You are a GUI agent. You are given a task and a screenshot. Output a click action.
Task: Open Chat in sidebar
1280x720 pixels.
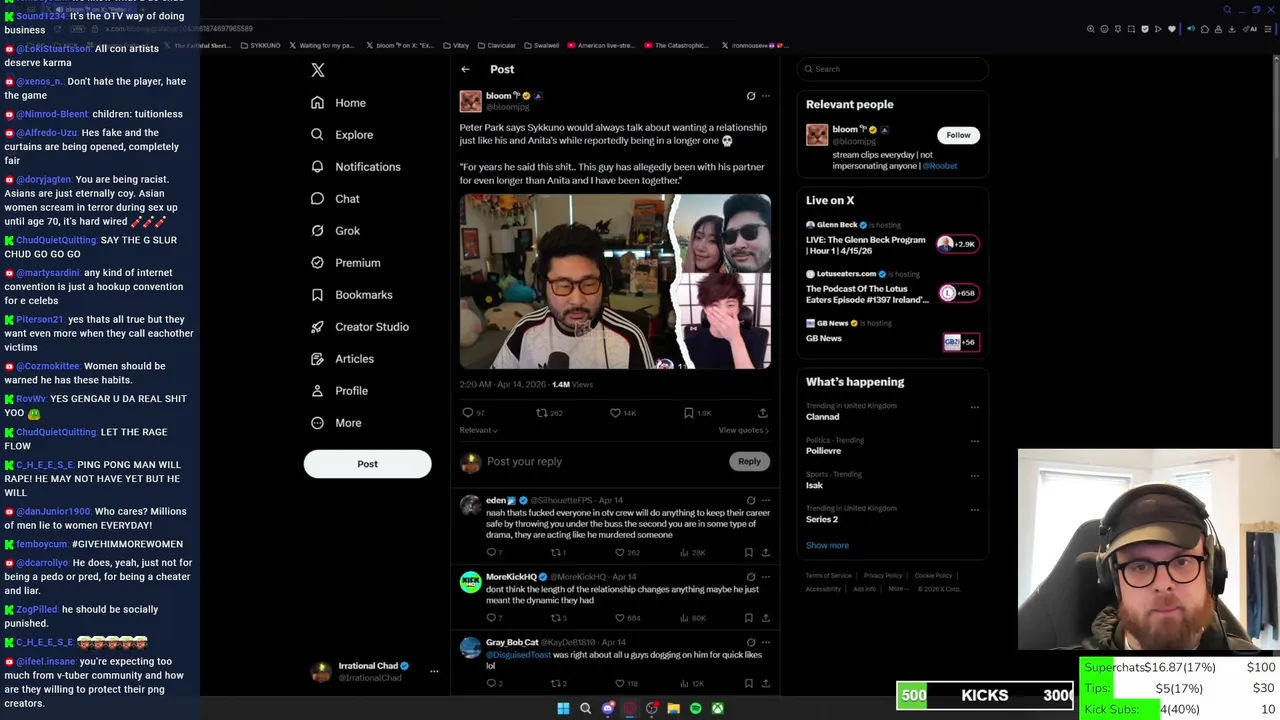click(x=335, y=199)
